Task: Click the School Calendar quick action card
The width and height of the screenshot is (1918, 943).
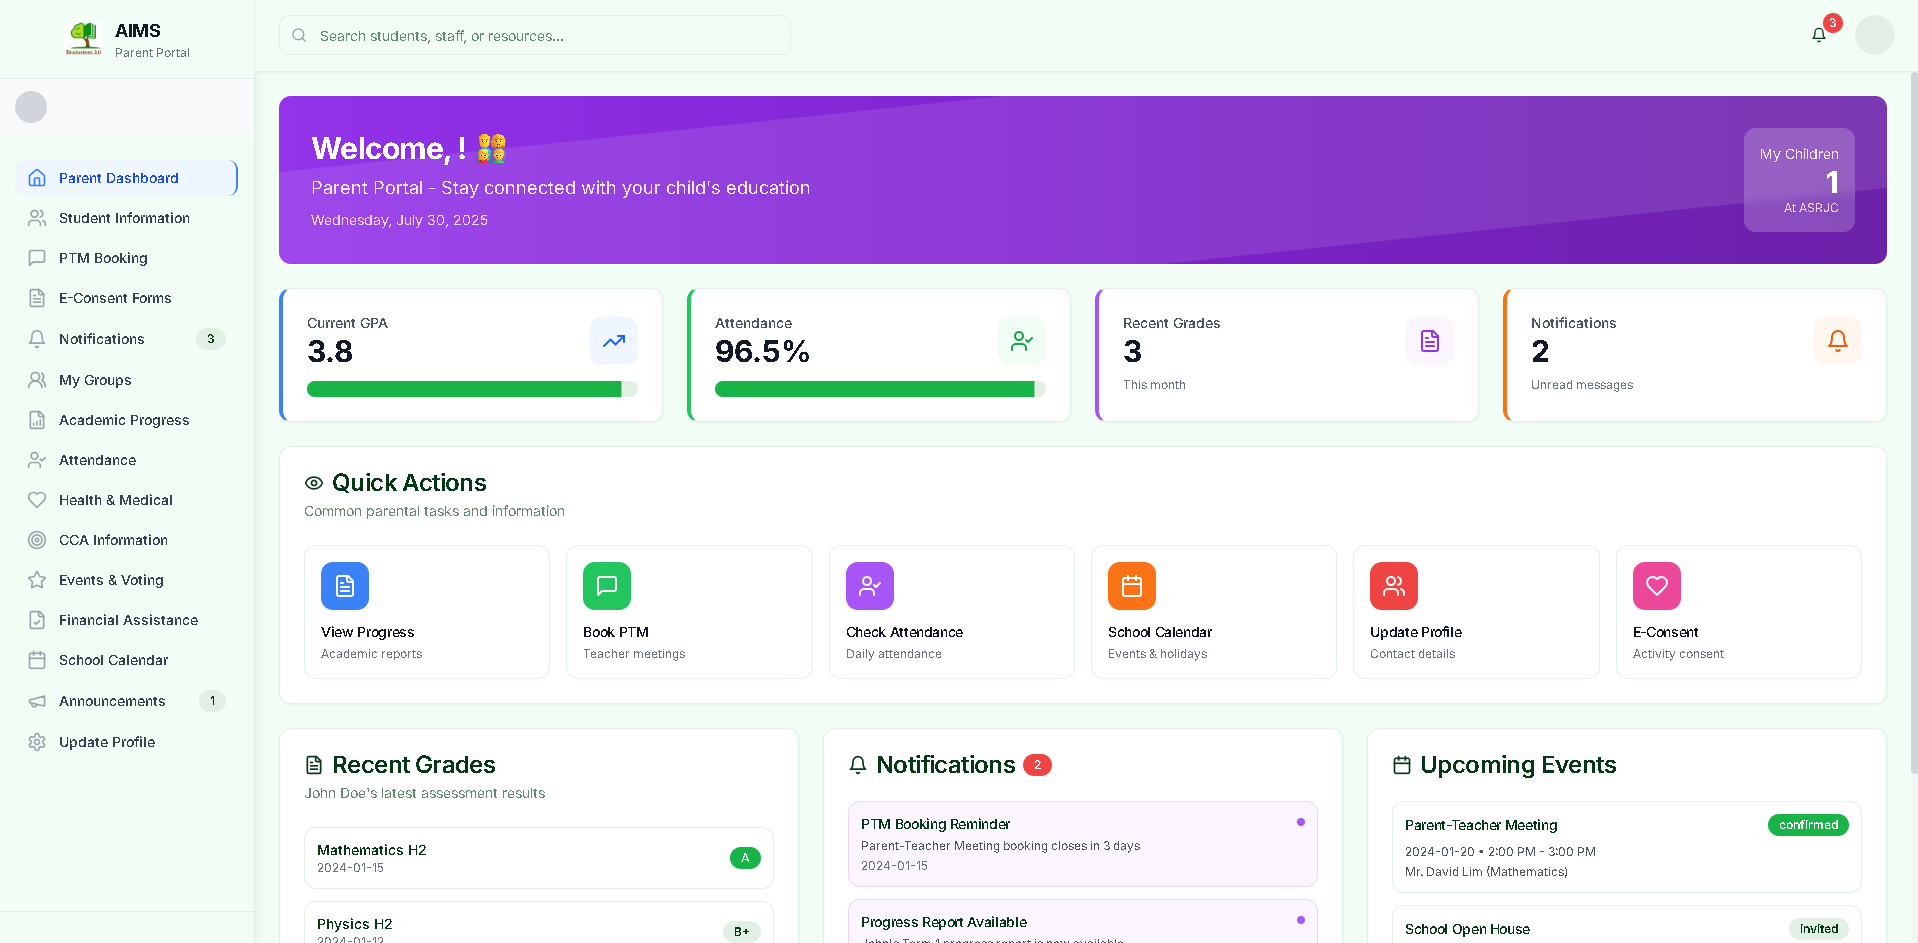Action: click(1214, 612)
